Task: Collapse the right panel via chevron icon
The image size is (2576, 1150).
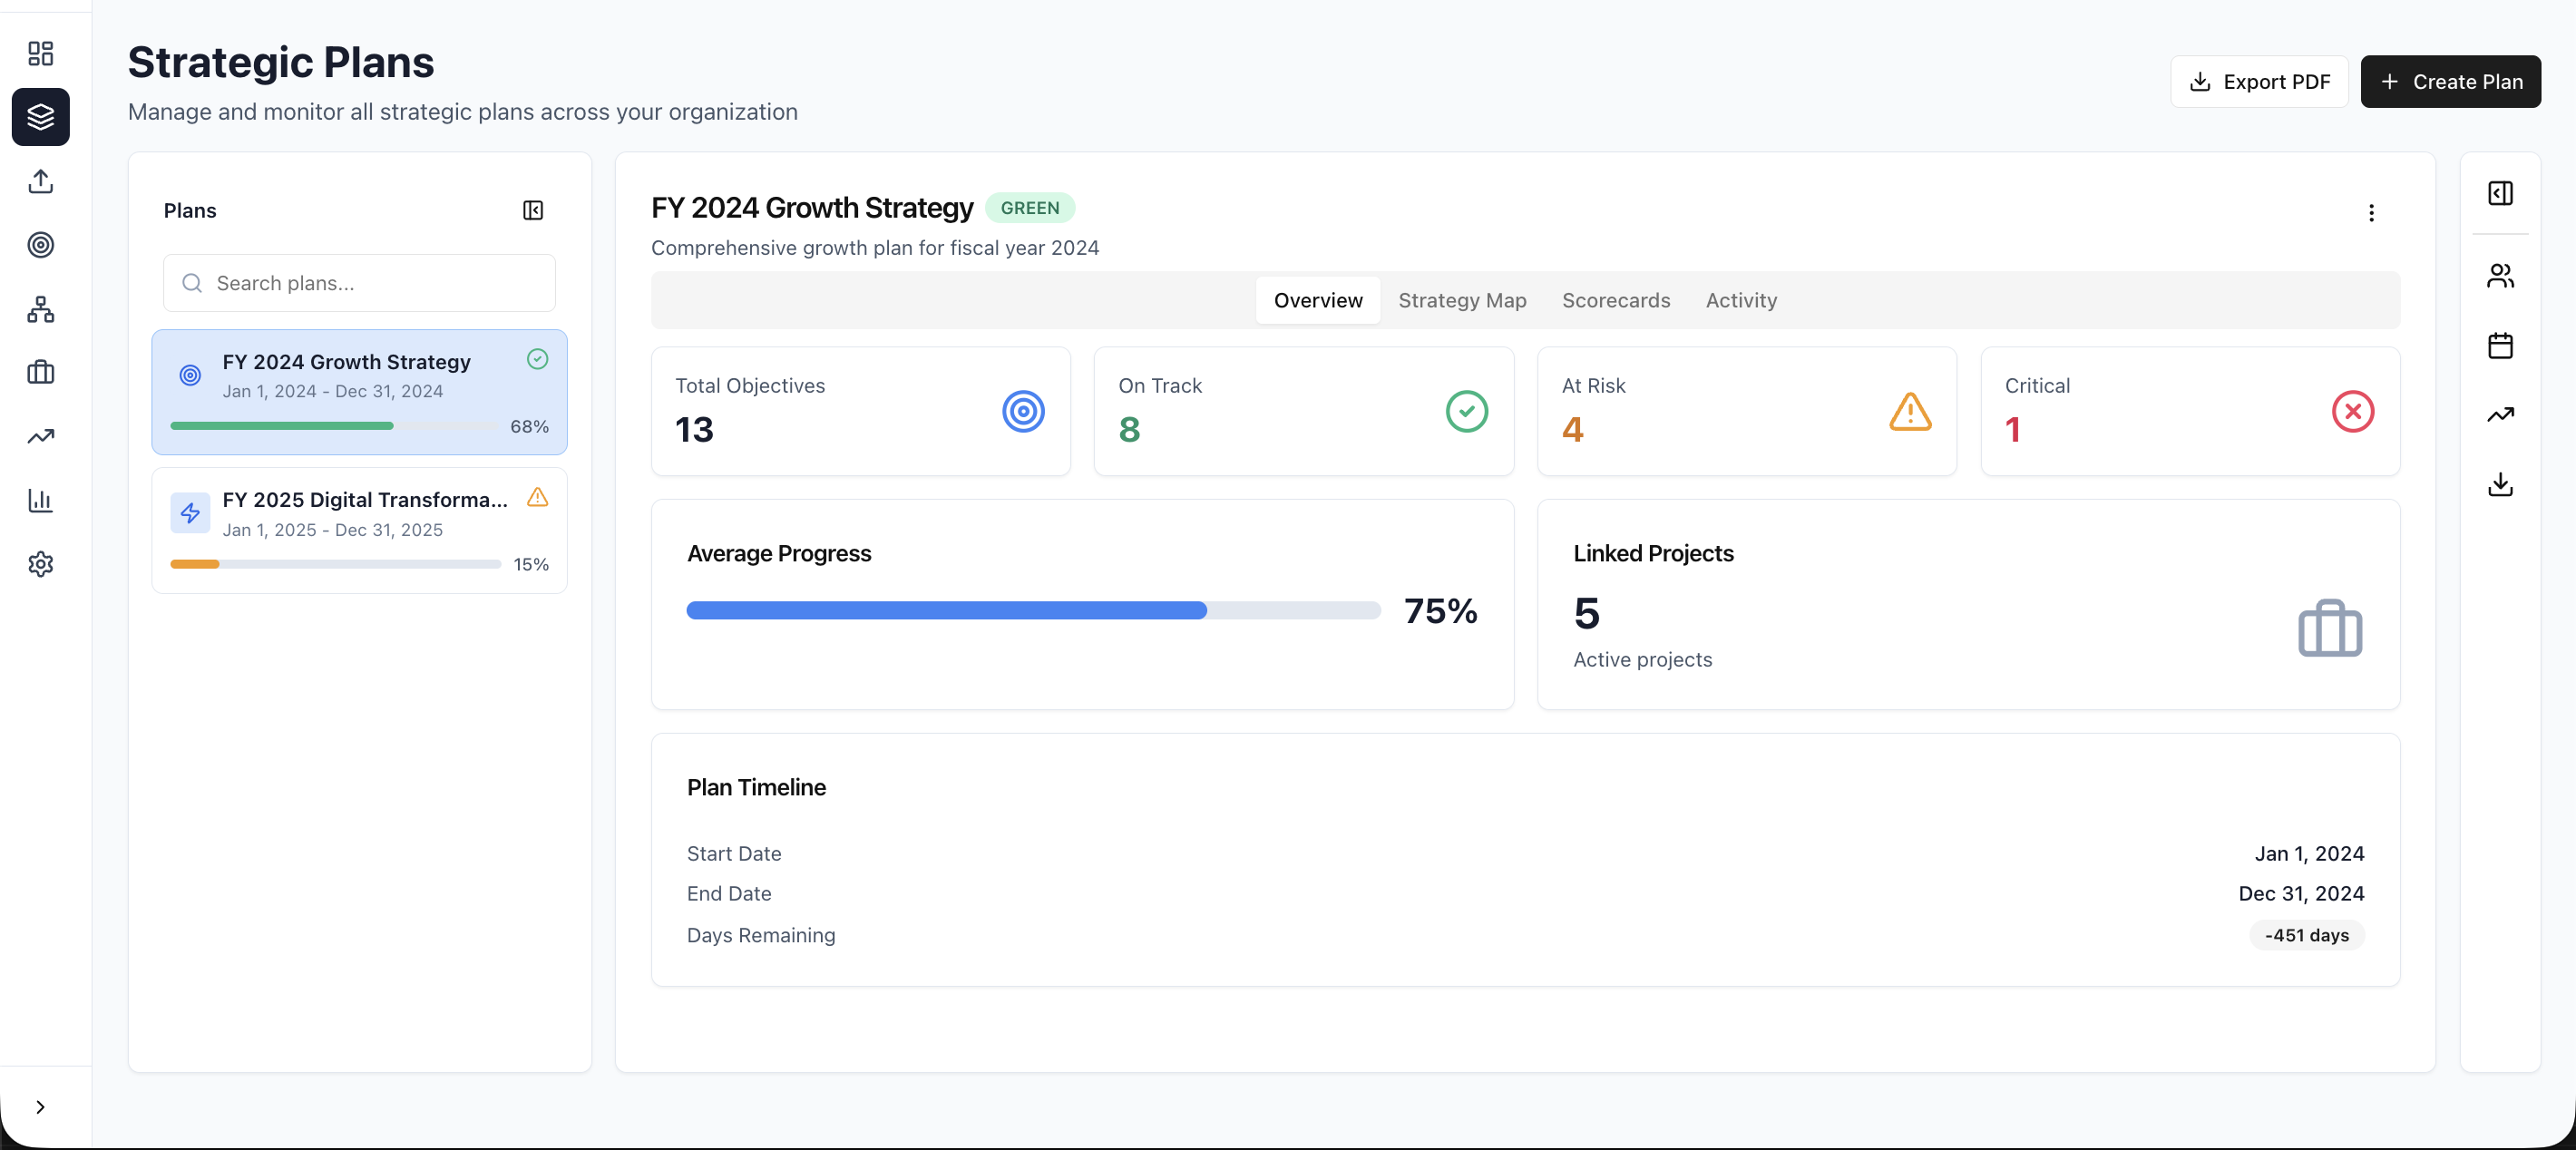Action: [2500, 193]
